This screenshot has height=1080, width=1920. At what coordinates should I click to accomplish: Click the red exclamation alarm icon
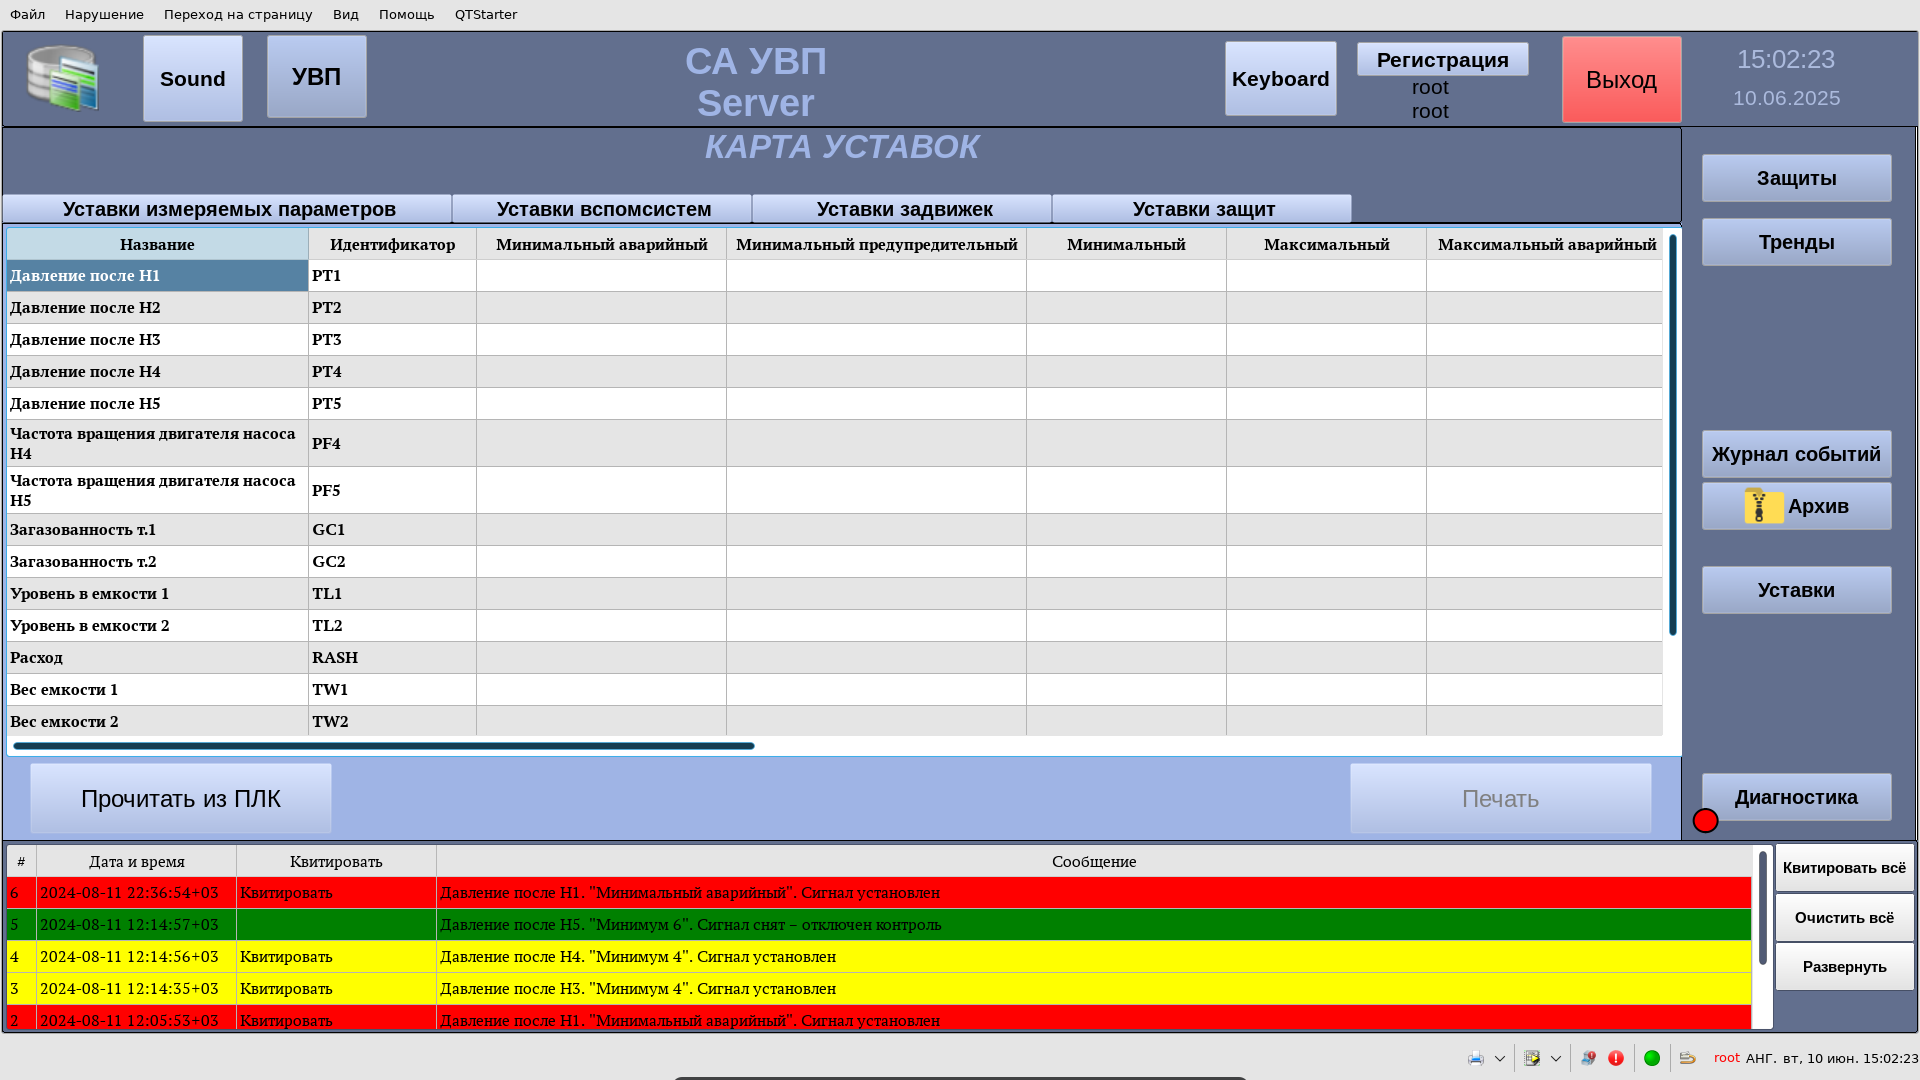pos(1616,1058)
